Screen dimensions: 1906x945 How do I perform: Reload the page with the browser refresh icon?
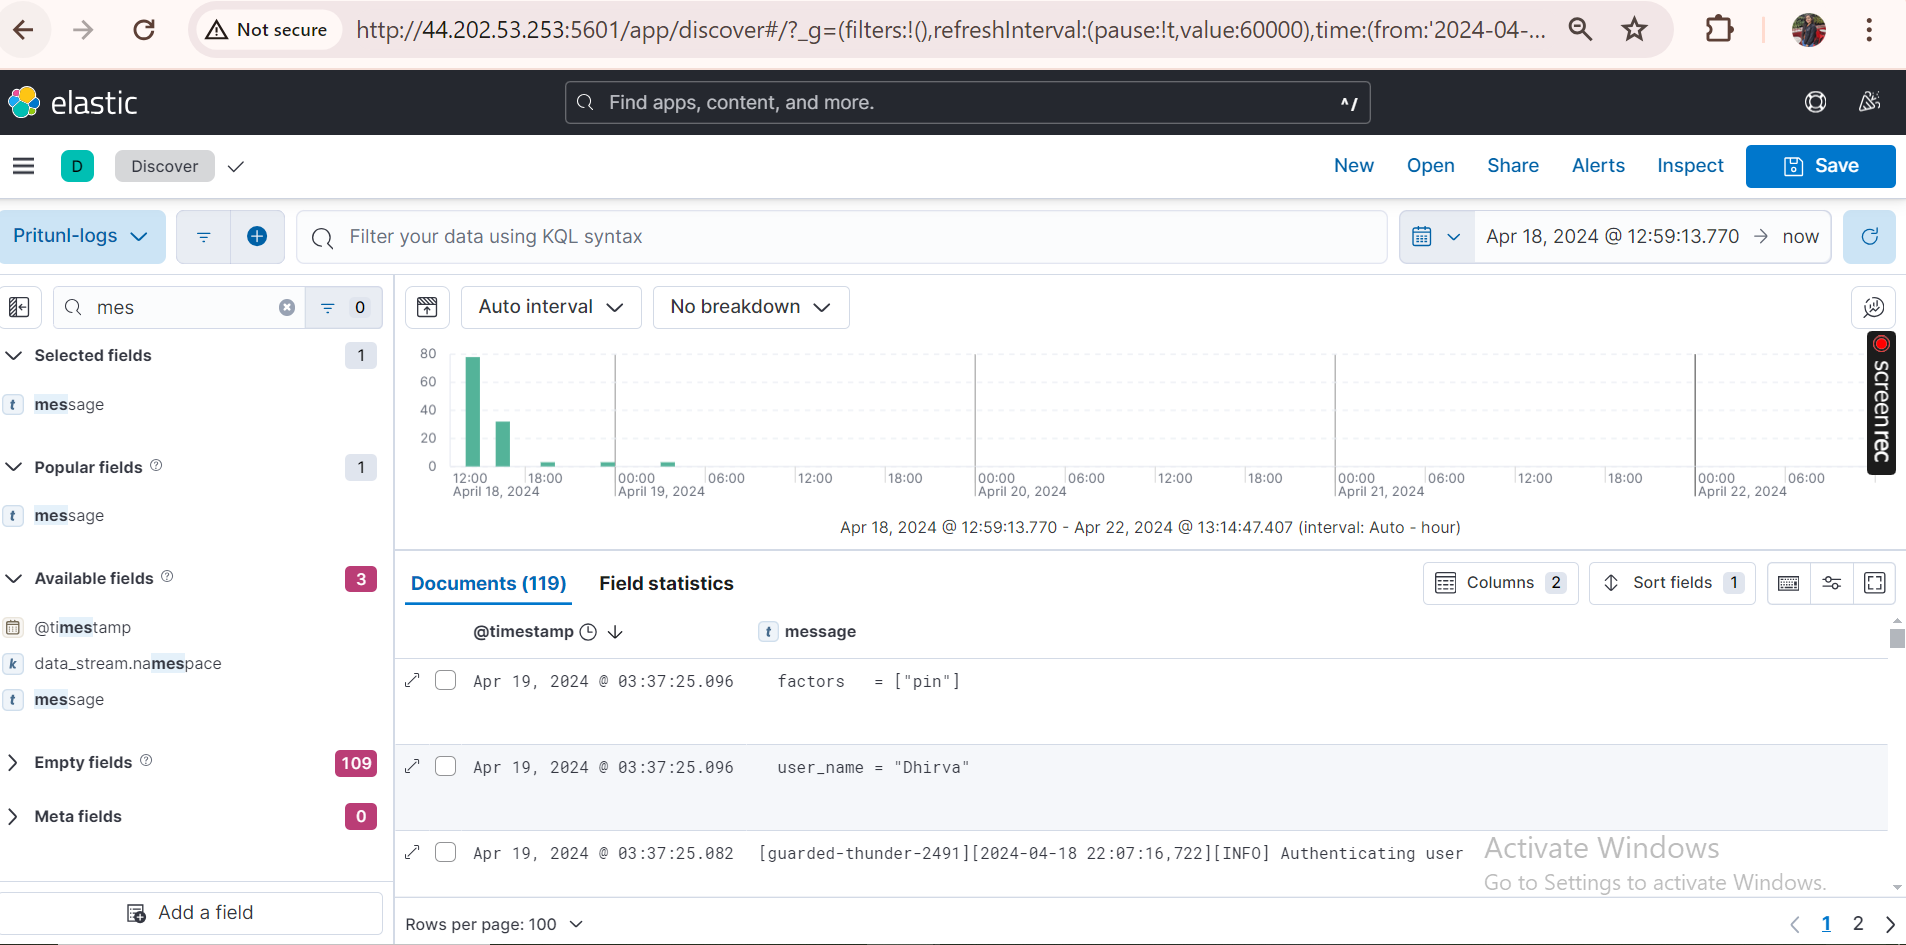tap(144, 30)
